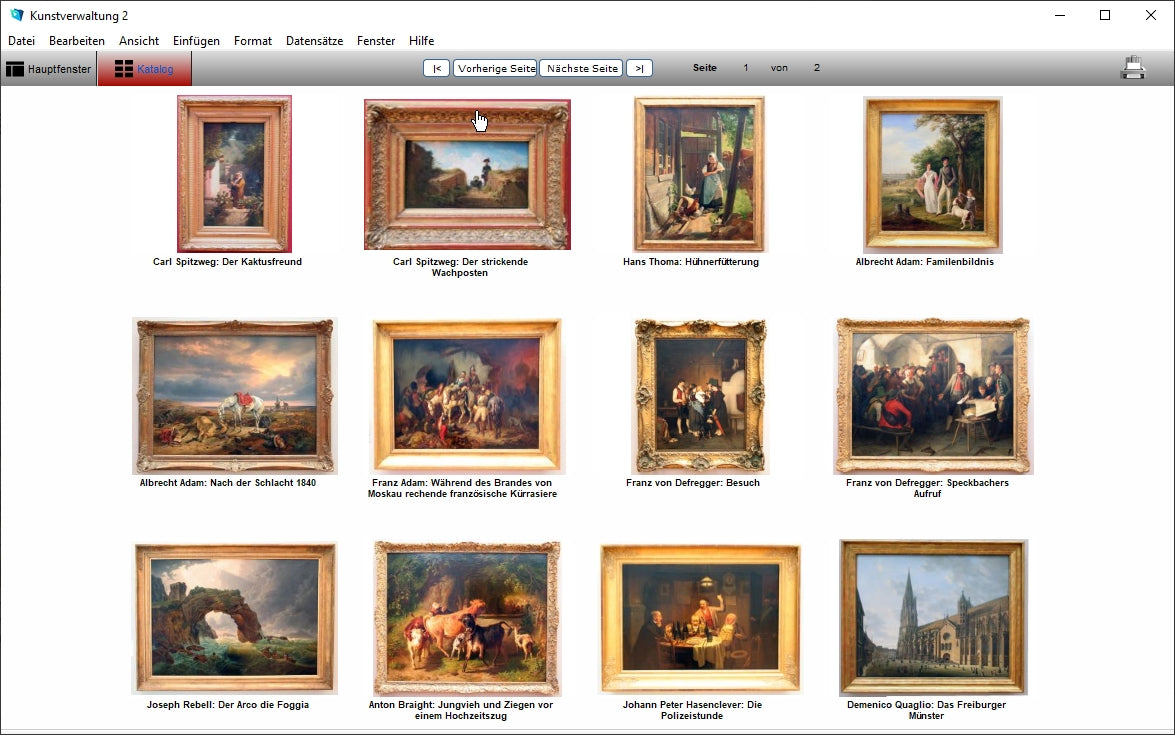Open the Hilfe menu
This screenshot has height=735, width=1175.
tap(421, 41)
